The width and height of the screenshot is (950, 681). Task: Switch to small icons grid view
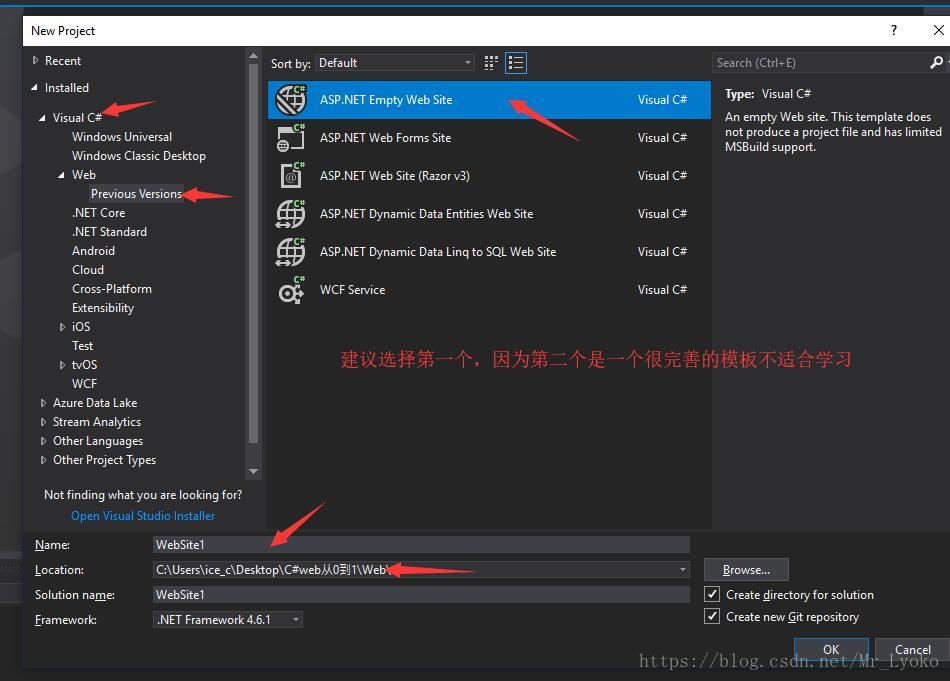coord(491,63)
